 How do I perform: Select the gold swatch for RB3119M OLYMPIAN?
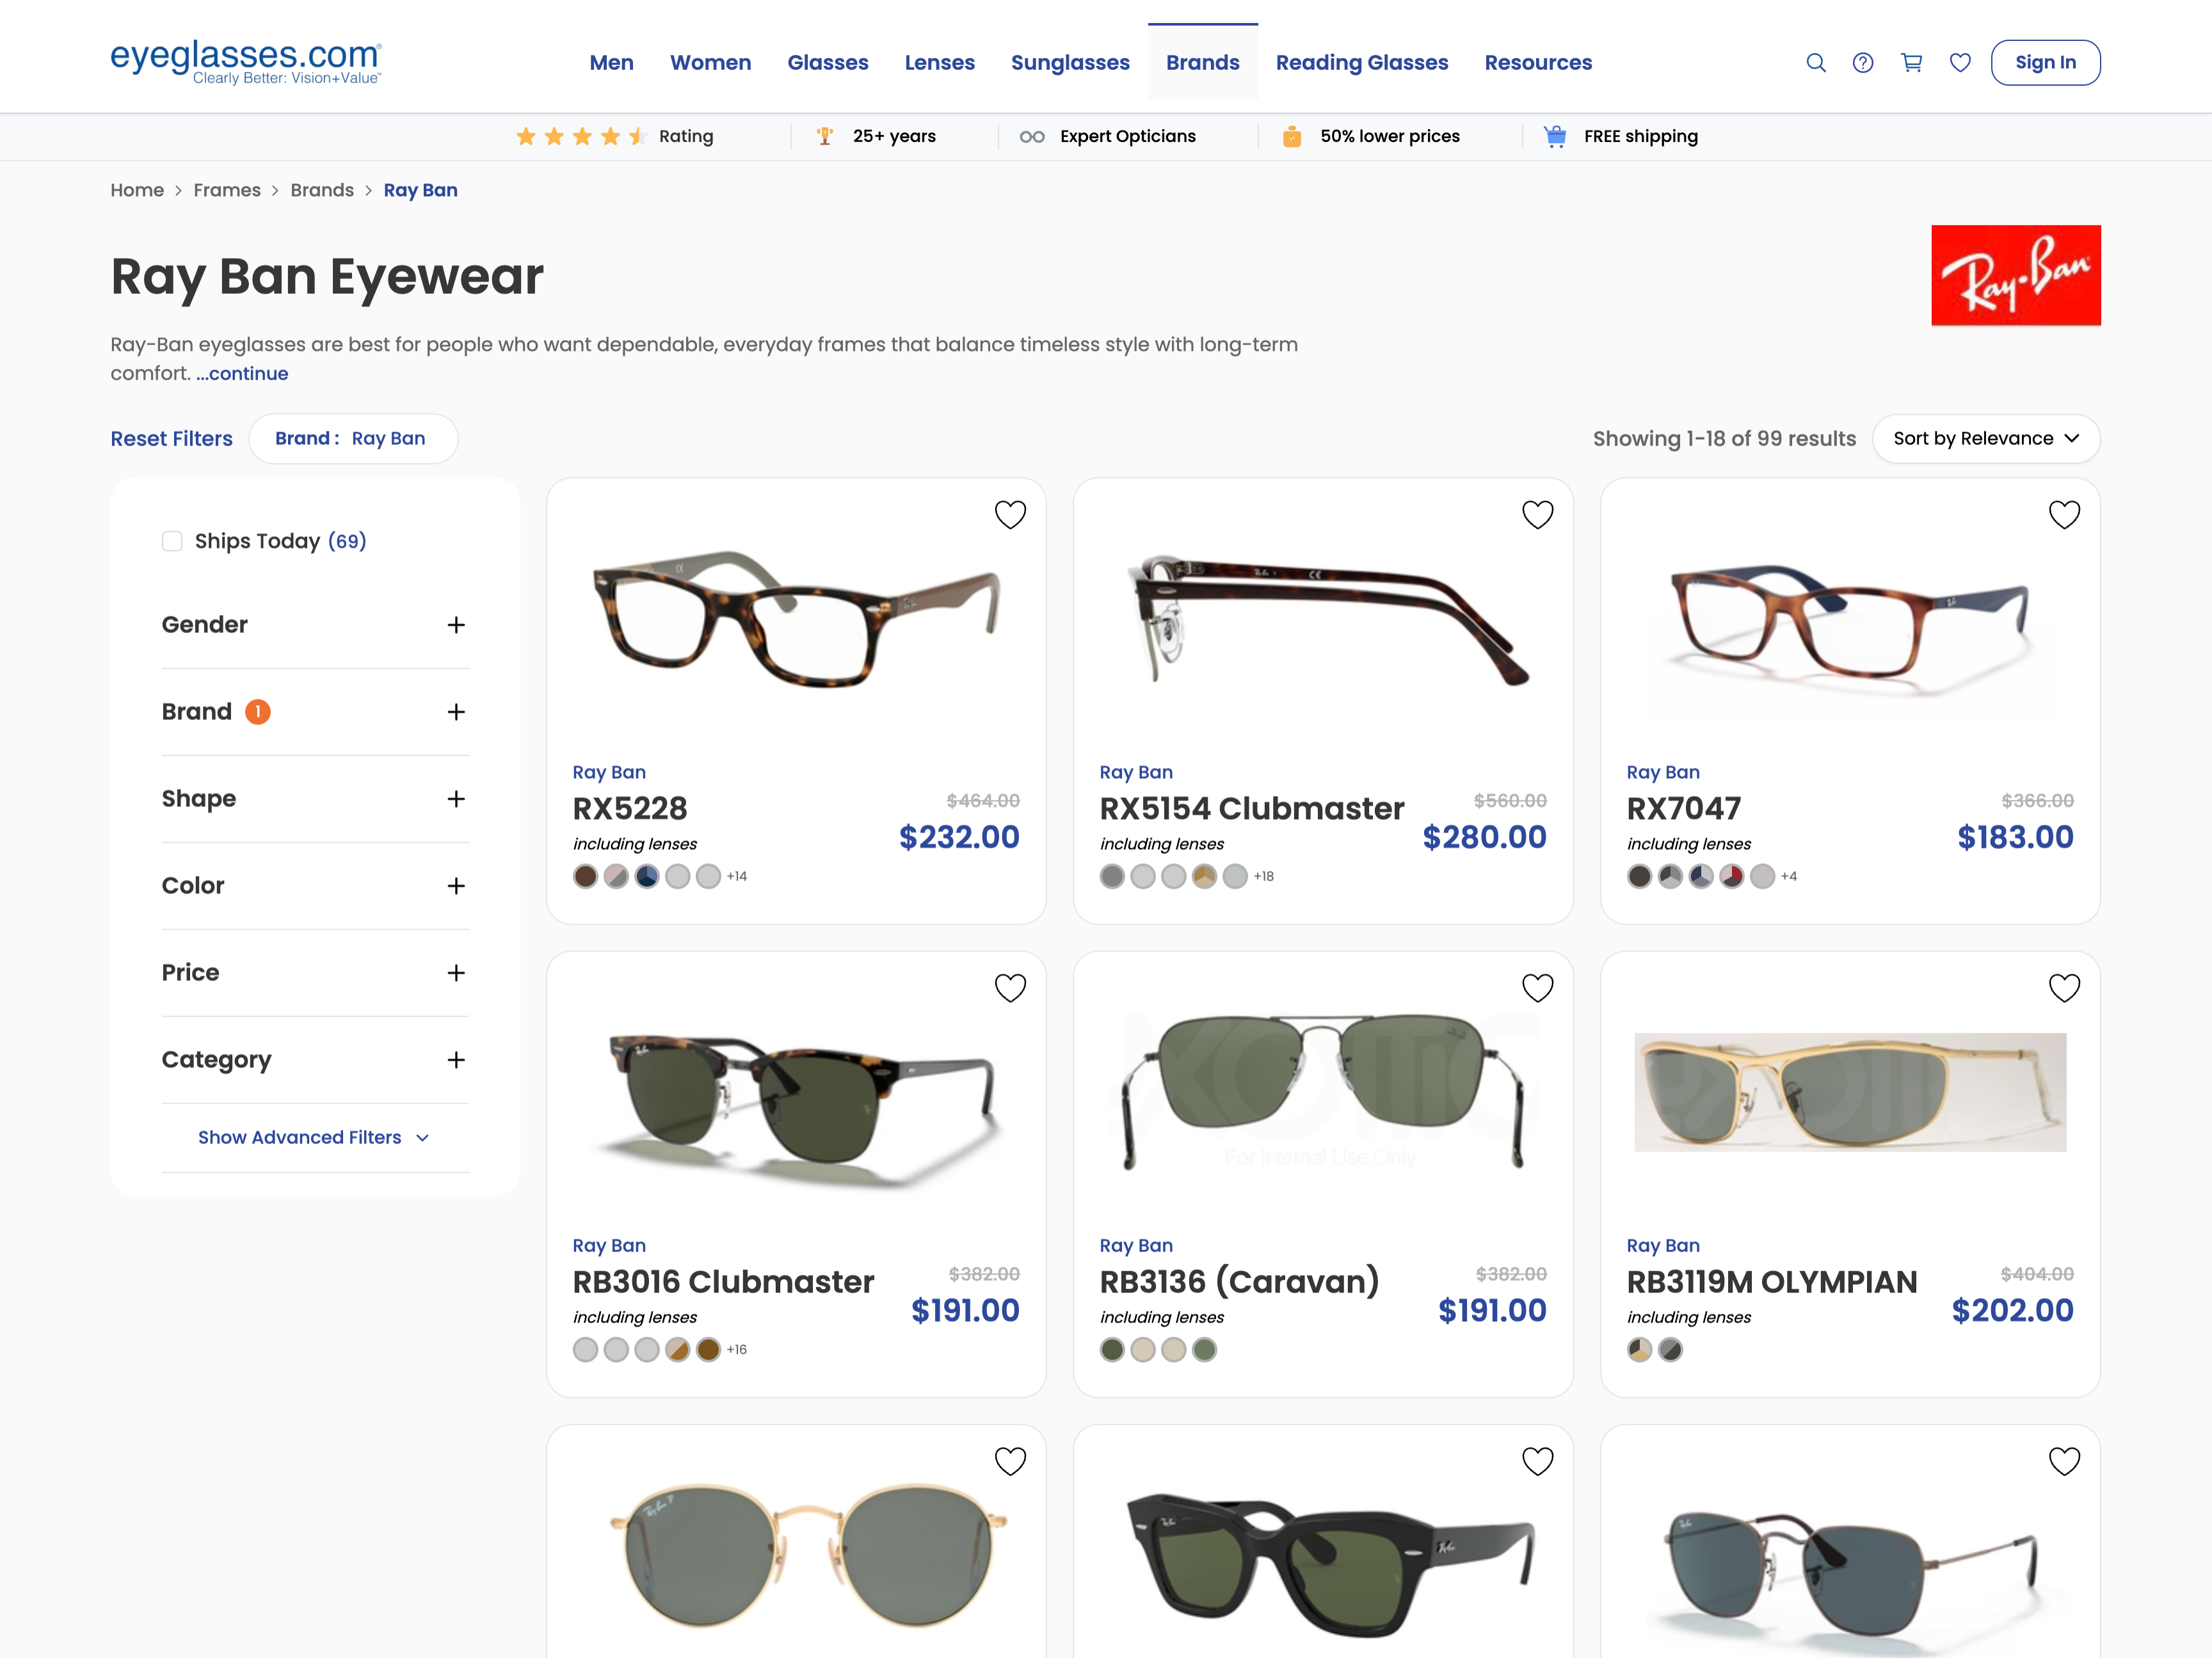(1640, 1350)
